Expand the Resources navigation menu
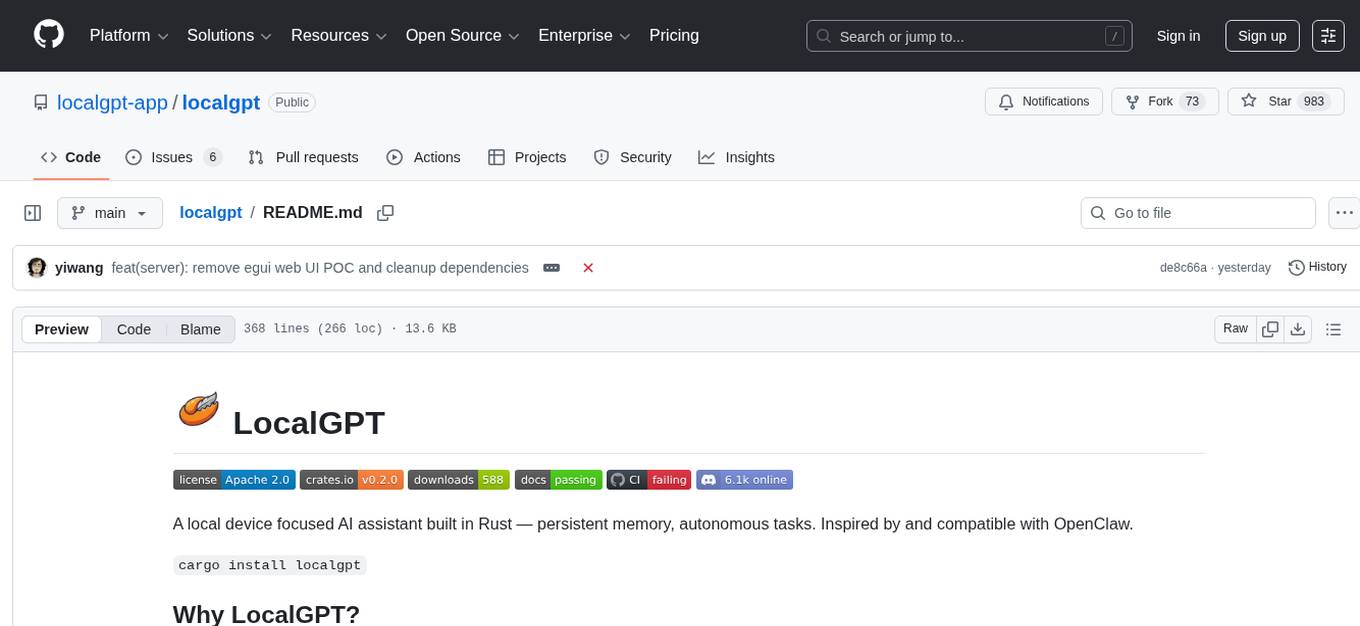 pos(338,35)
